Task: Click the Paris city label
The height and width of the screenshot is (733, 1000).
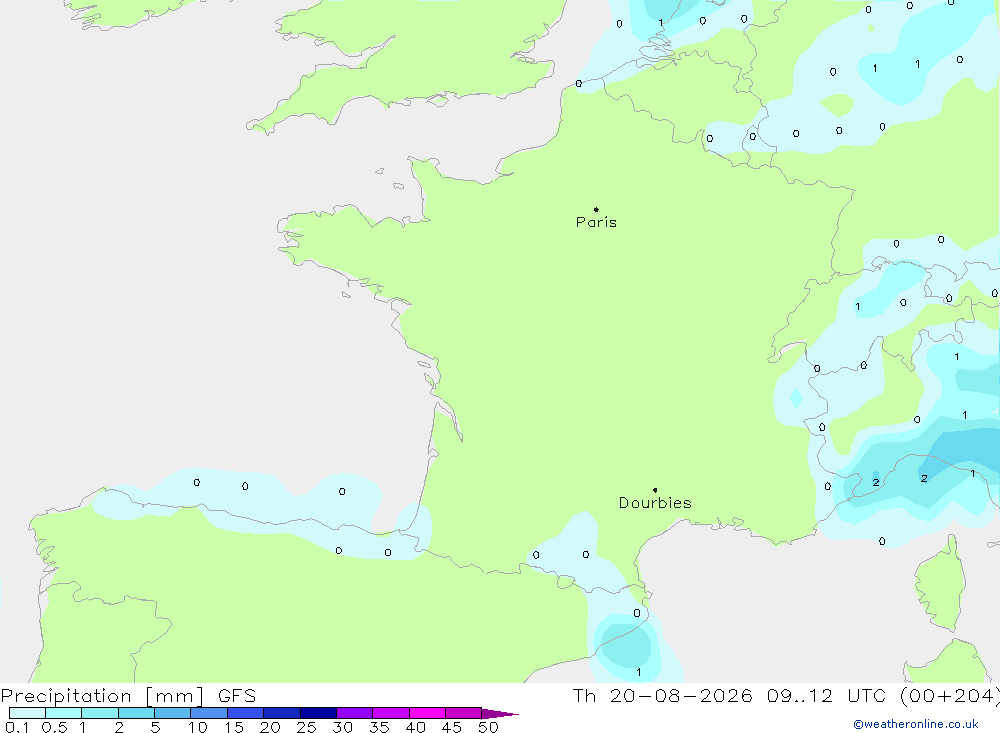Action: (x=596, y=222)
